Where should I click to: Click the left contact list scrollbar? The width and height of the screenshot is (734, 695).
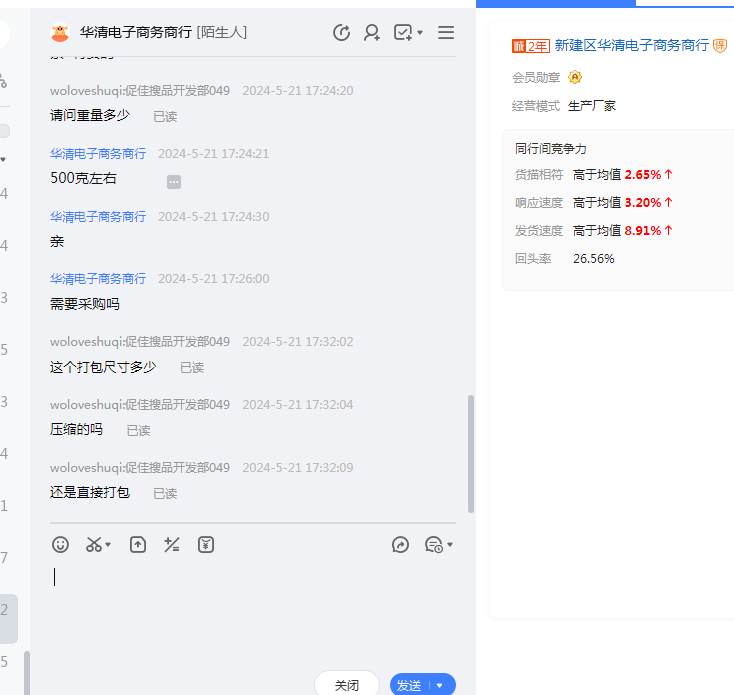(27, 673)
